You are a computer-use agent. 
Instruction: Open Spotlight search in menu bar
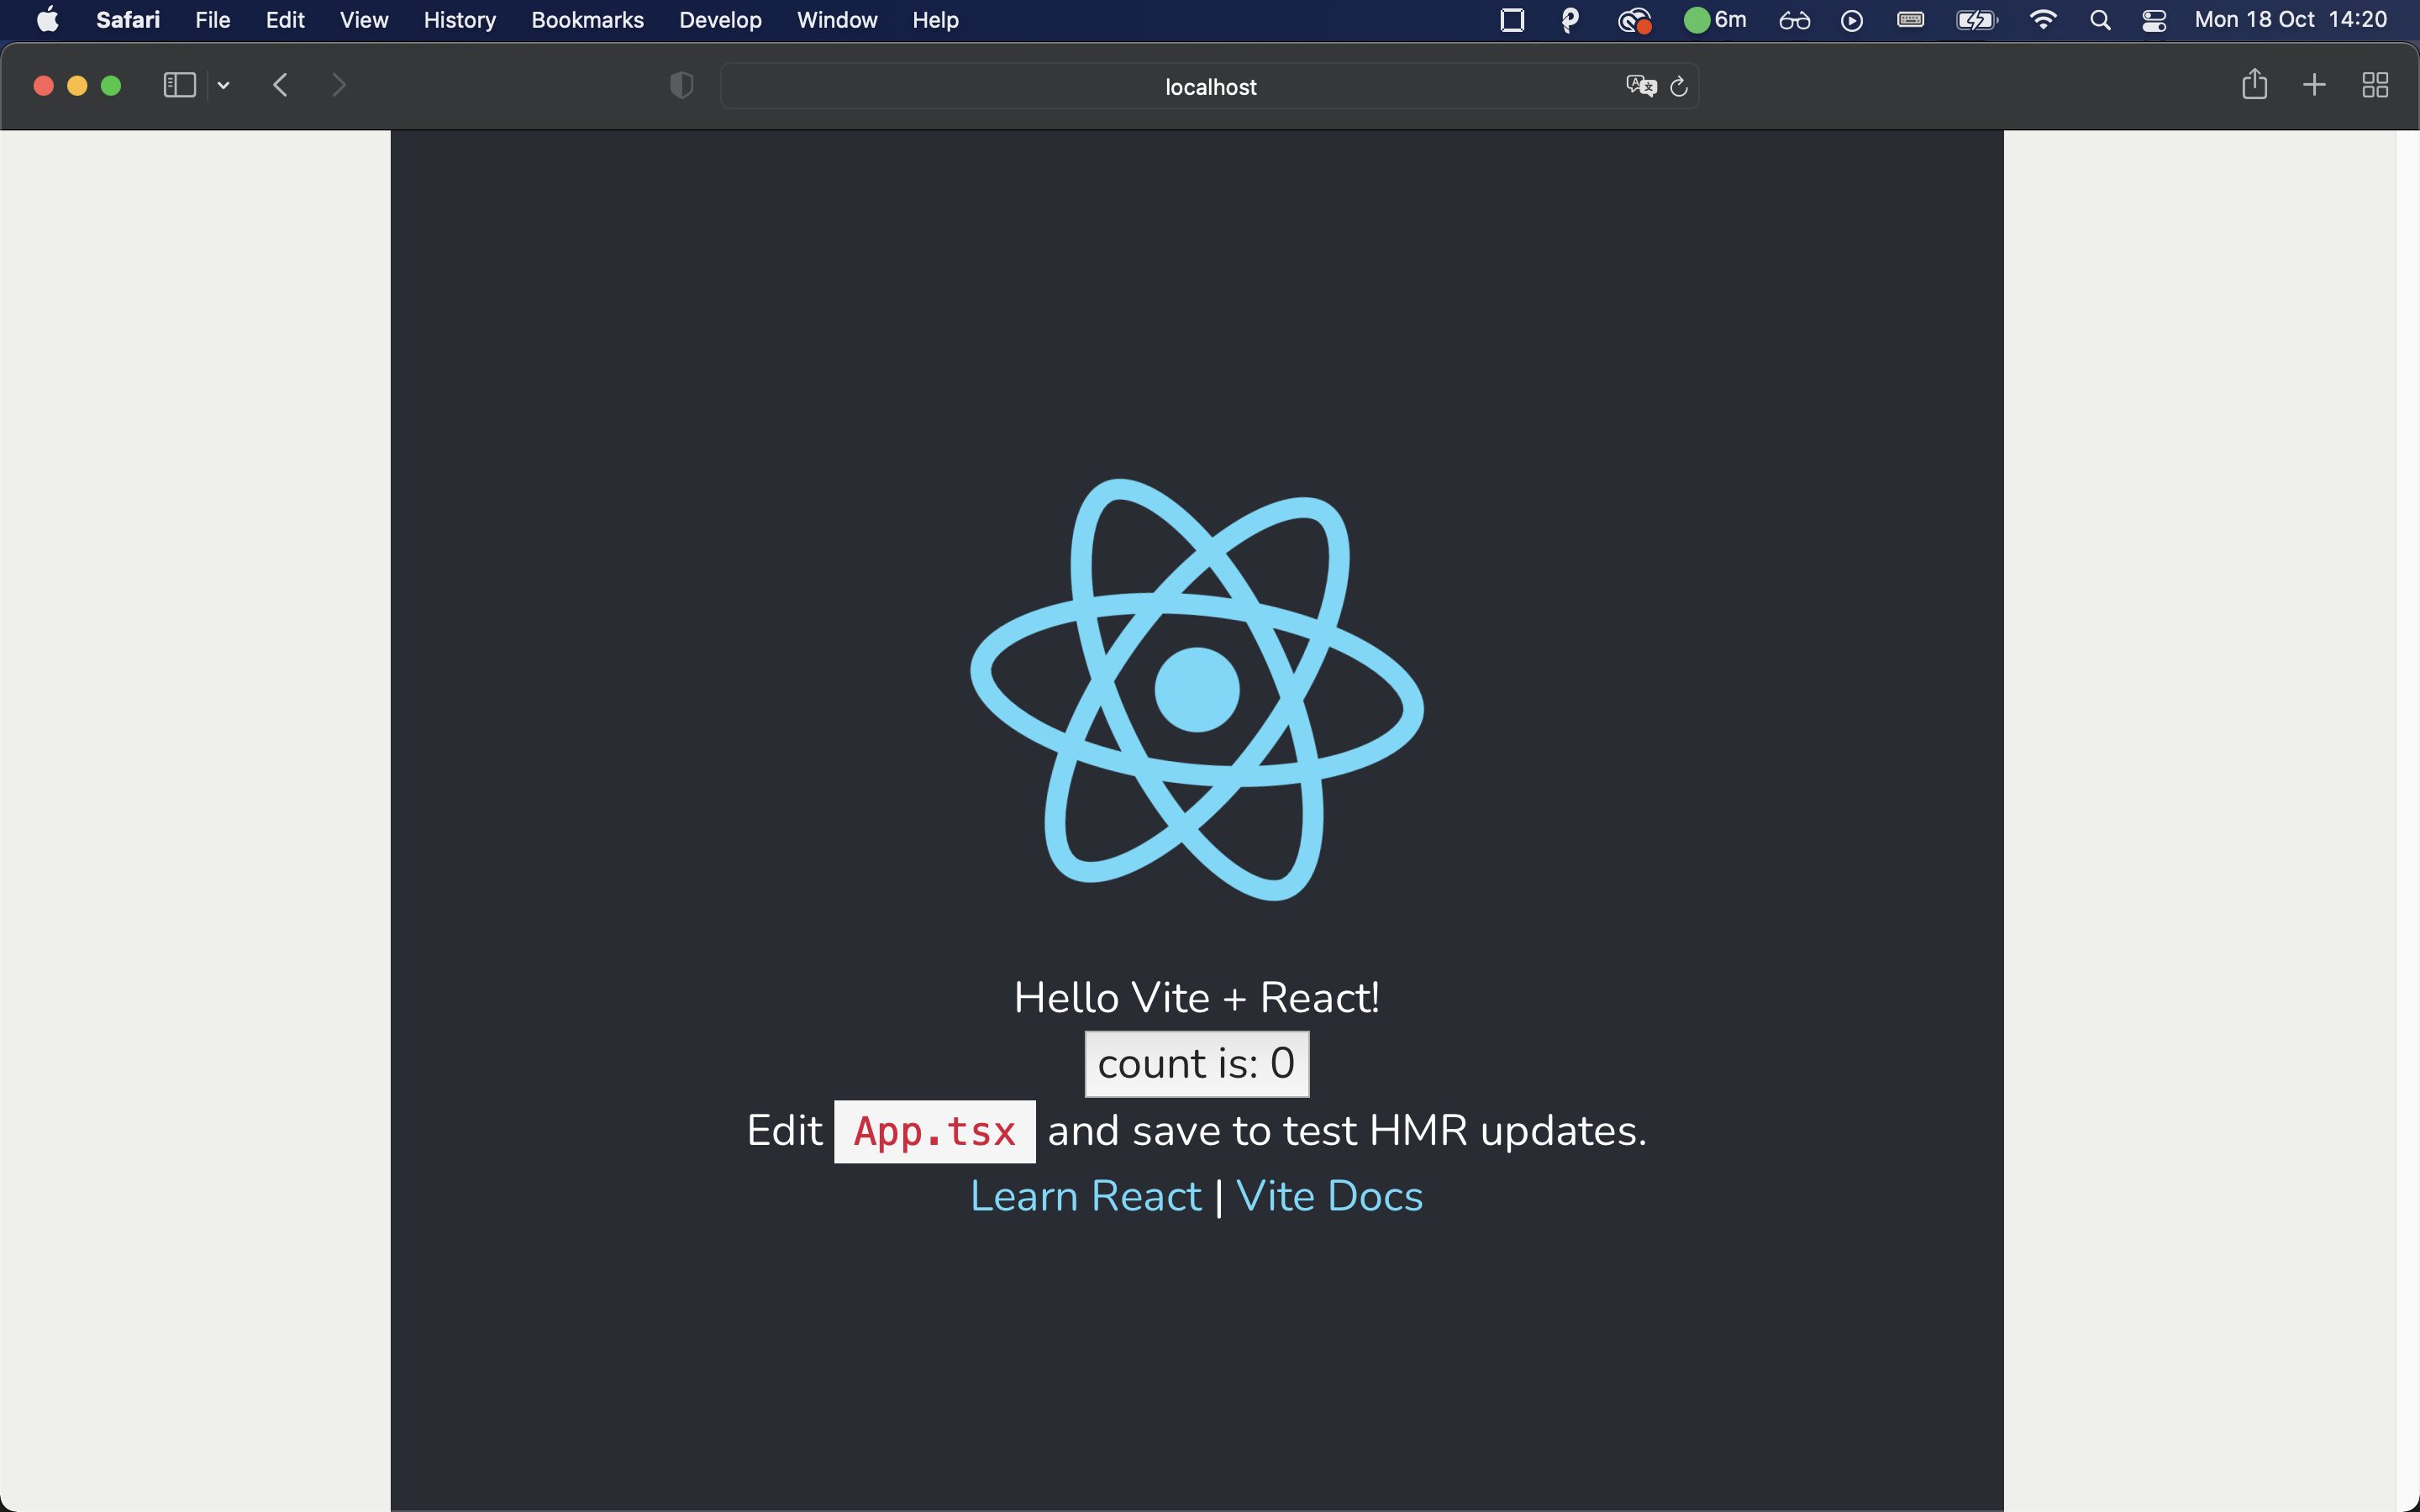[x=2100, y=20]
